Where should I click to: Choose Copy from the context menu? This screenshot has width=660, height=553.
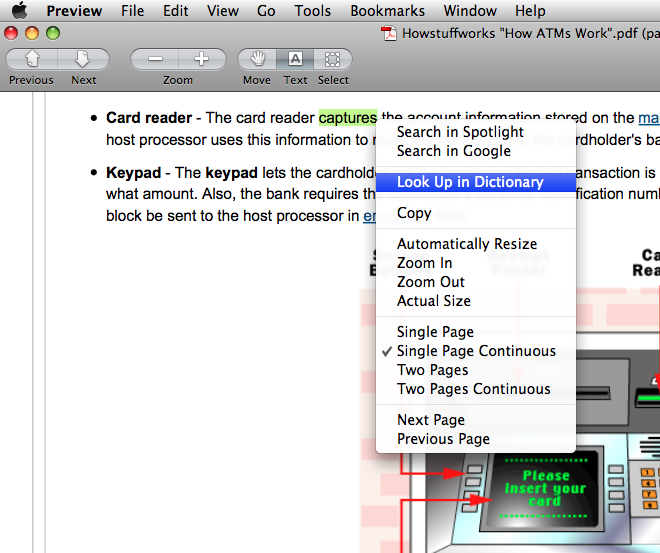(x=476, y=213)
